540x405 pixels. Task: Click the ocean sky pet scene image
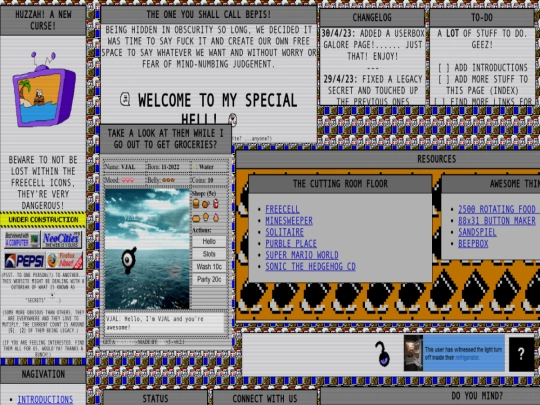(147, 249)
